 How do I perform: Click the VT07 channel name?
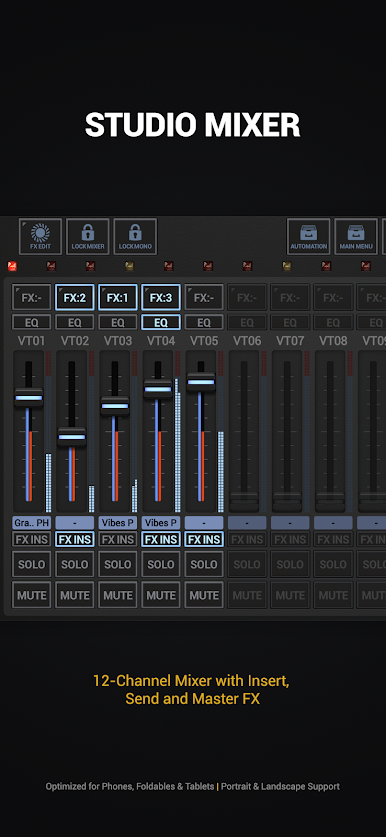pos(290,341)
